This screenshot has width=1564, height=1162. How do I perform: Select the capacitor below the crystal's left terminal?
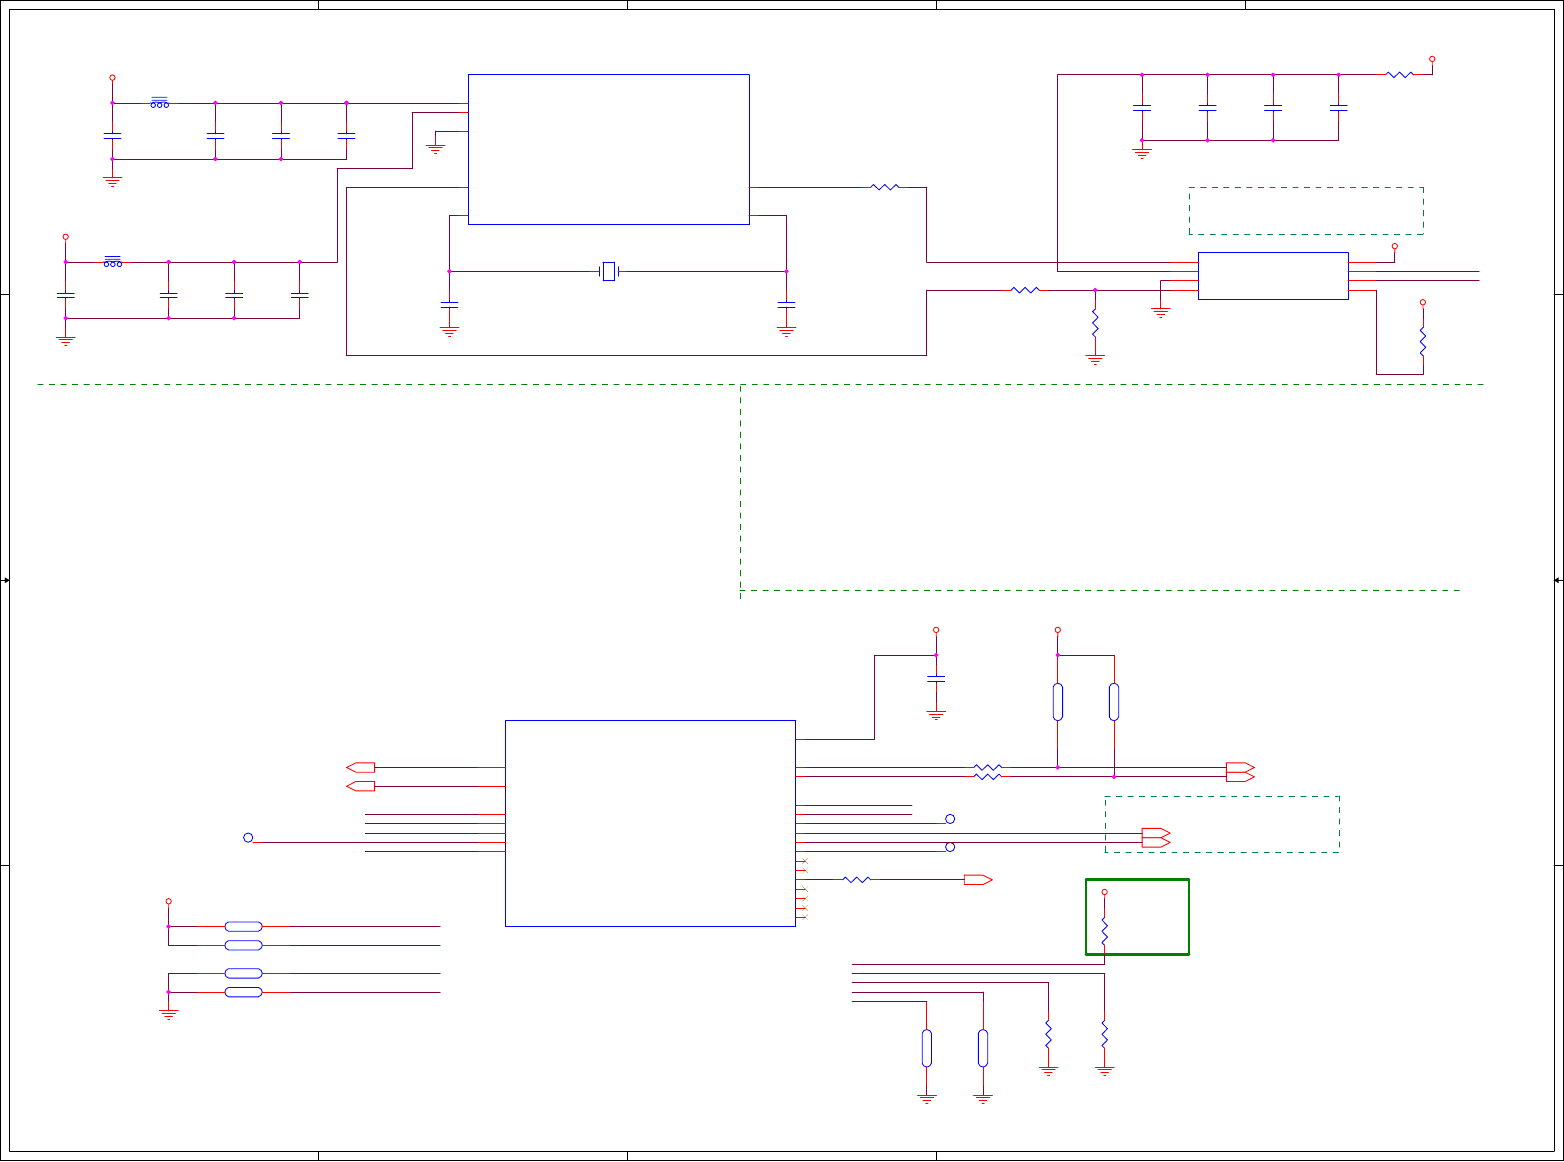(450, 304)
